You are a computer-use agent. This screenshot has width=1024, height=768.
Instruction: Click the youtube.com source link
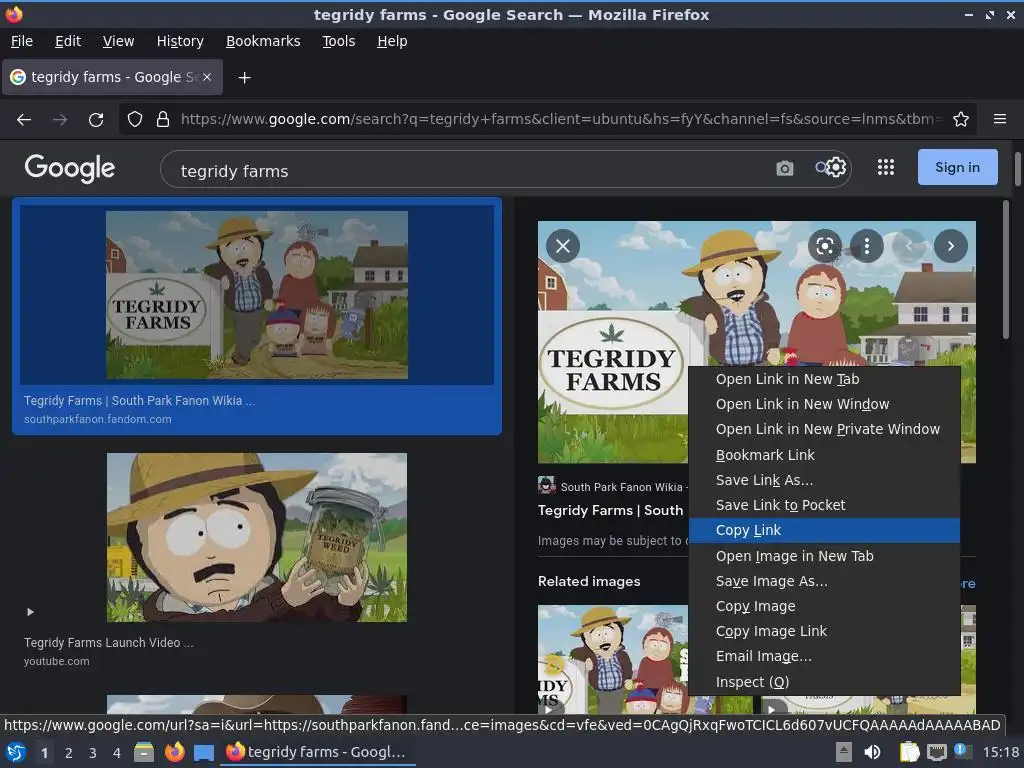(x=57, y=661)
